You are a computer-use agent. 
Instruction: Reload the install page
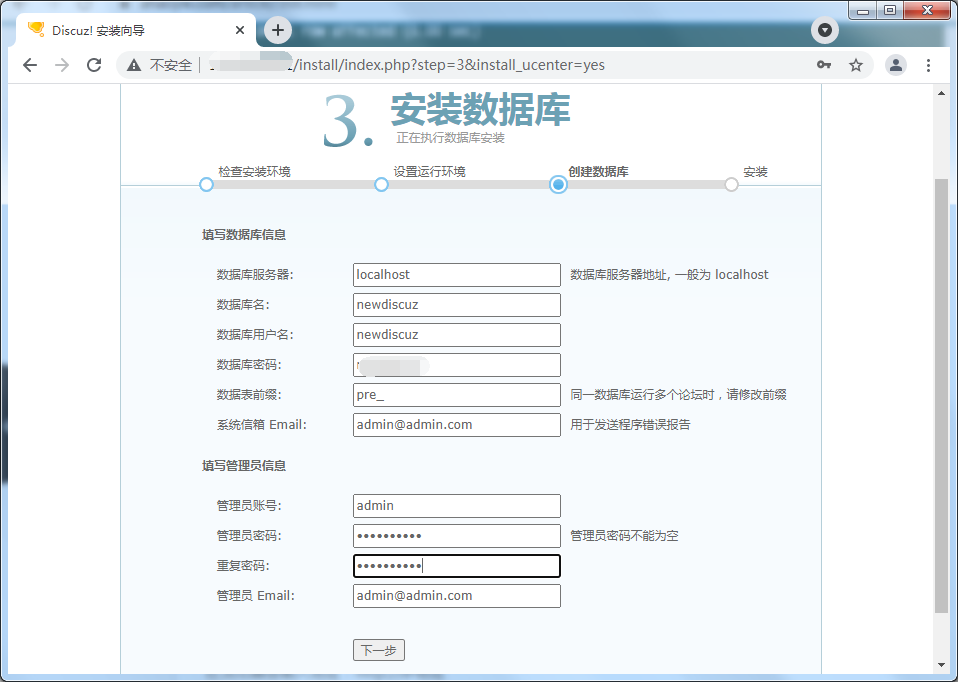click(x=94, y=65)
